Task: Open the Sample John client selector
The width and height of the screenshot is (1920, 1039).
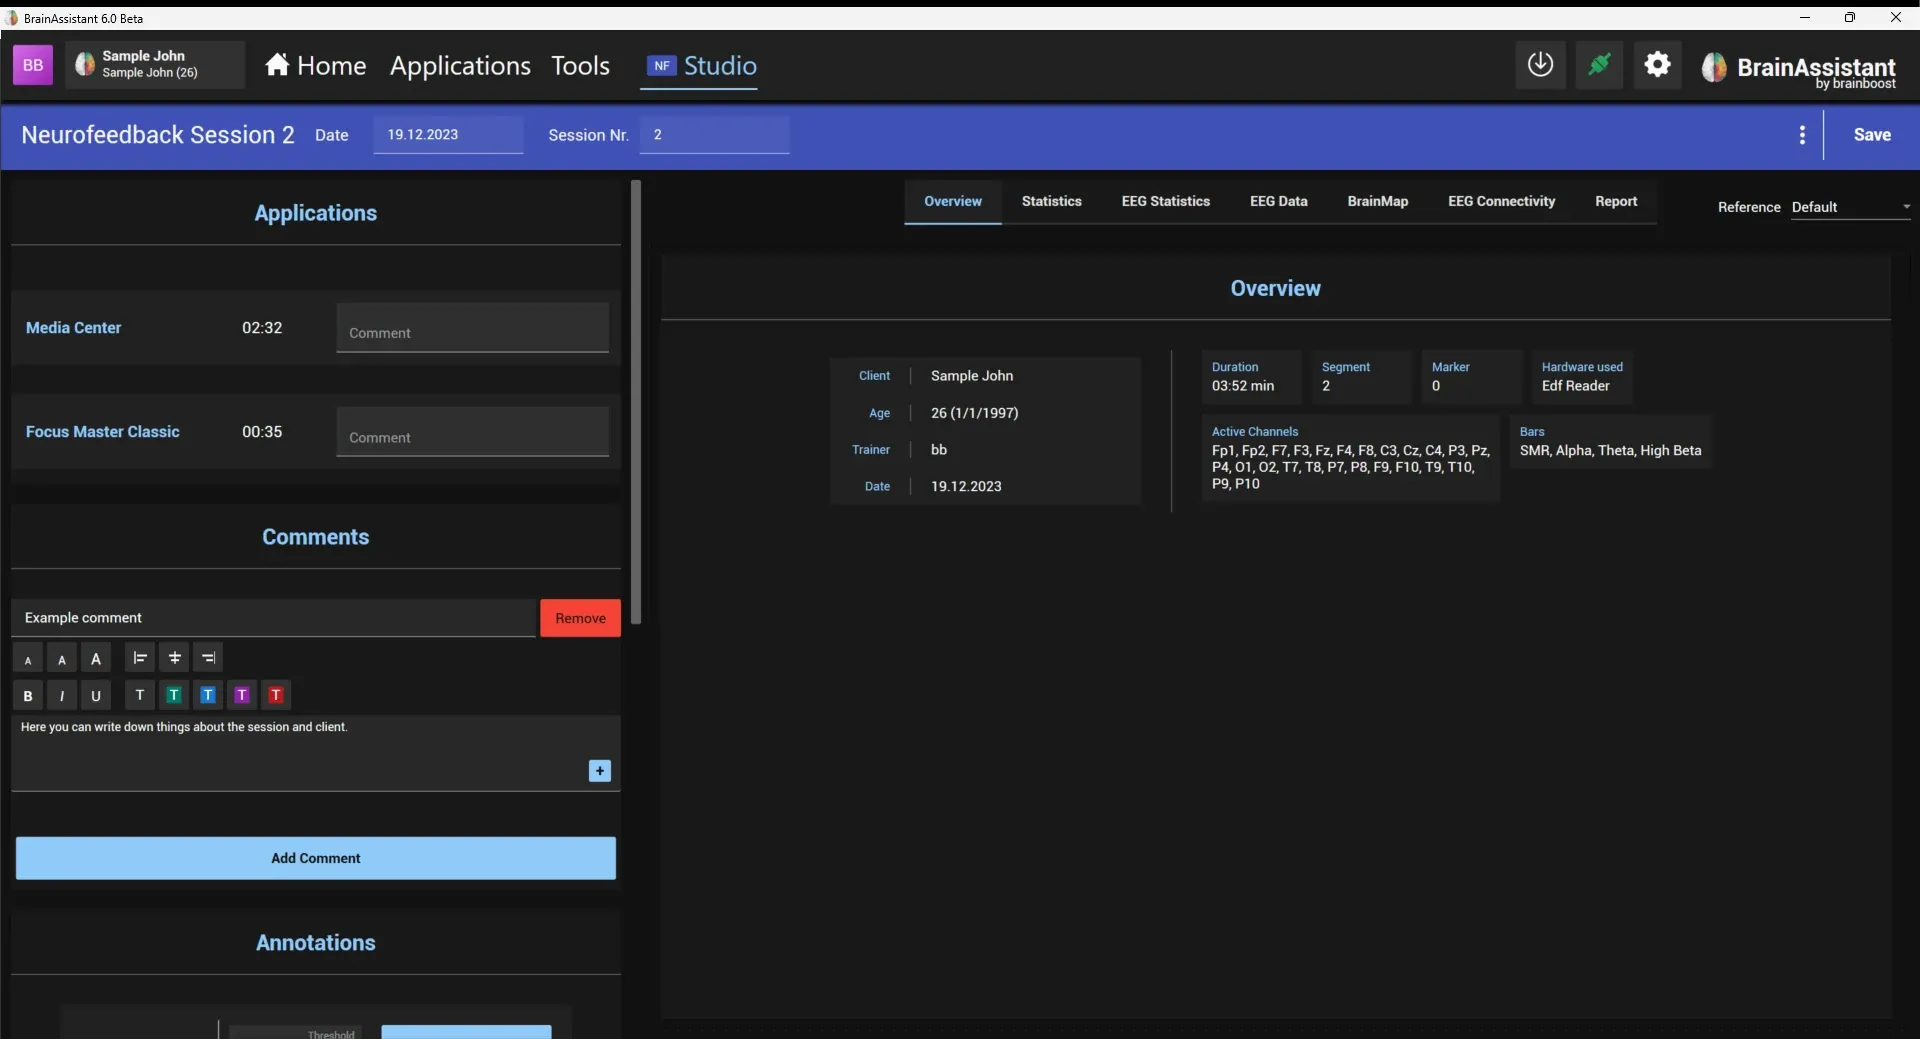Action: tap(155, 65)
